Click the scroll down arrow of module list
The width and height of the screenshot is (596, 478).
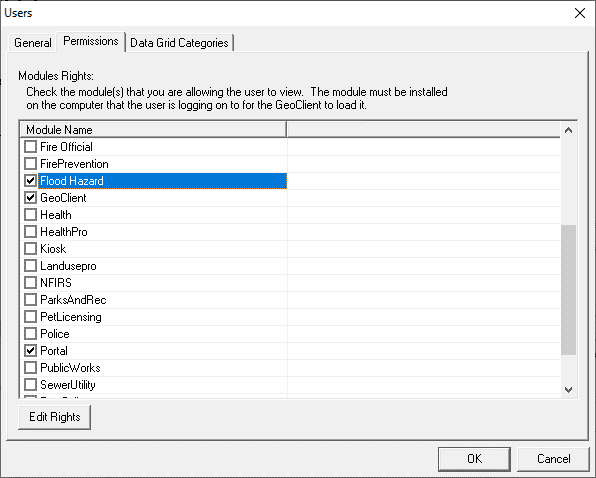[569, 389]
